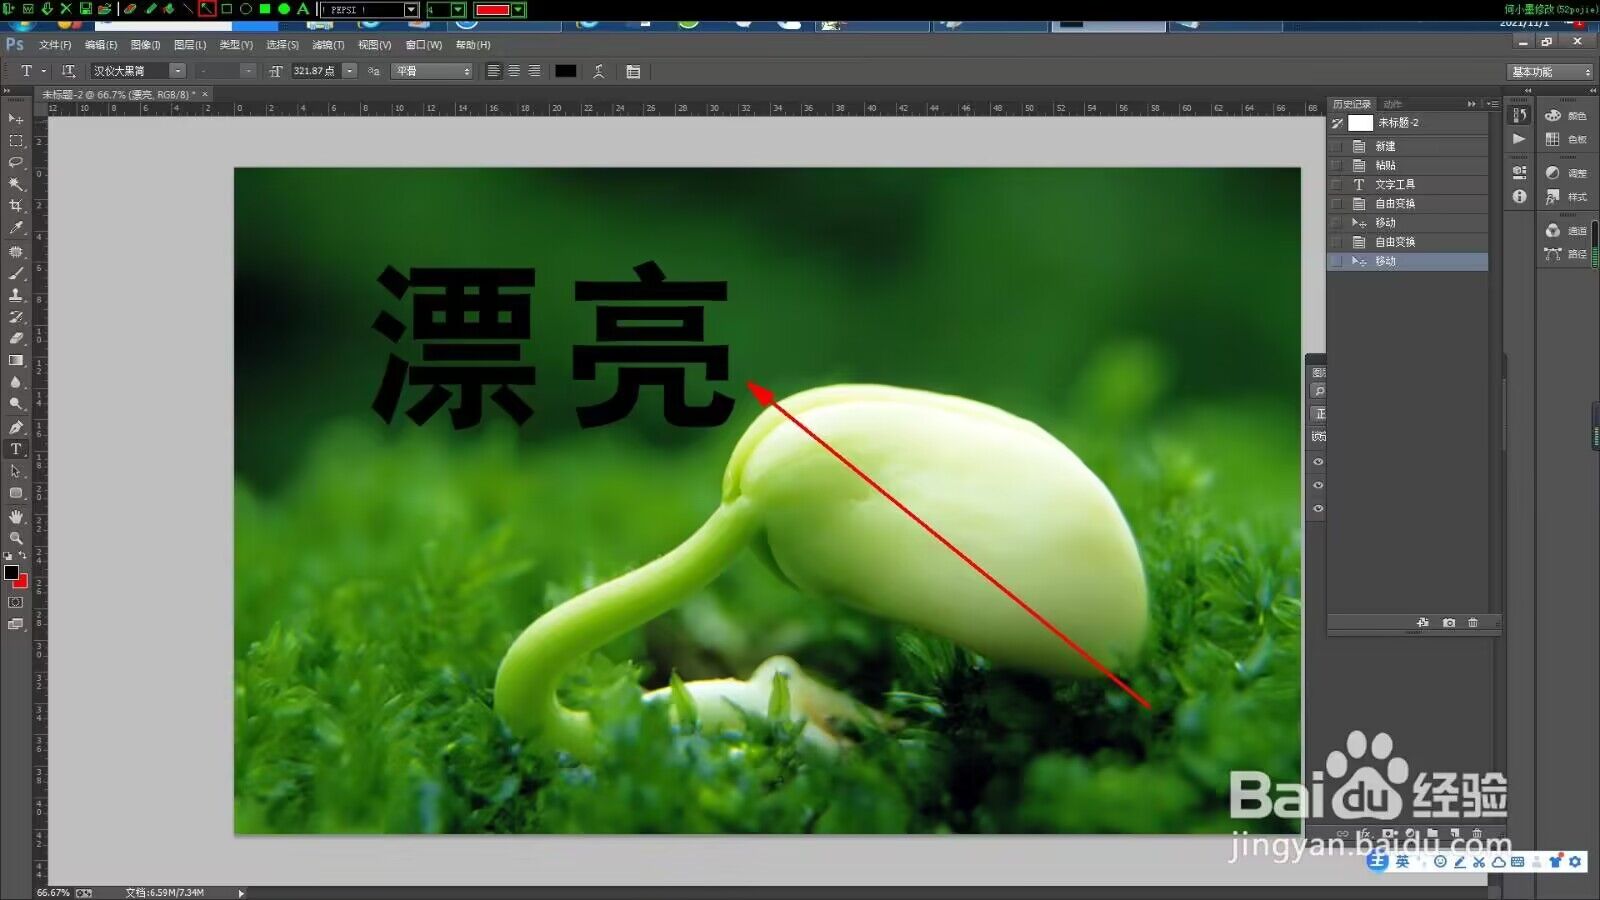Toggle history checkbox beside 文字工具 state

1337,184
